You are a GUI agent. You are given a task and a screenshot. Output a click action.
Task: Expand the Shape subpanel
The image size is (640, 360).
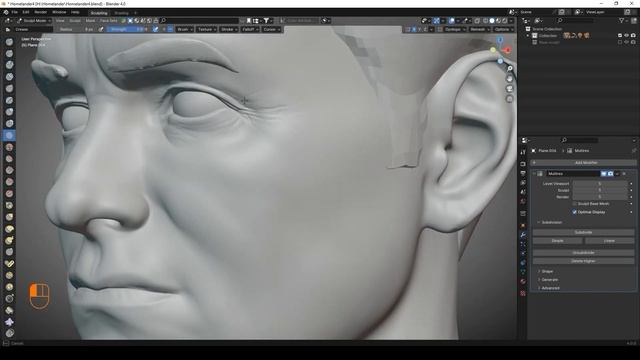click(x=547, y=271)
